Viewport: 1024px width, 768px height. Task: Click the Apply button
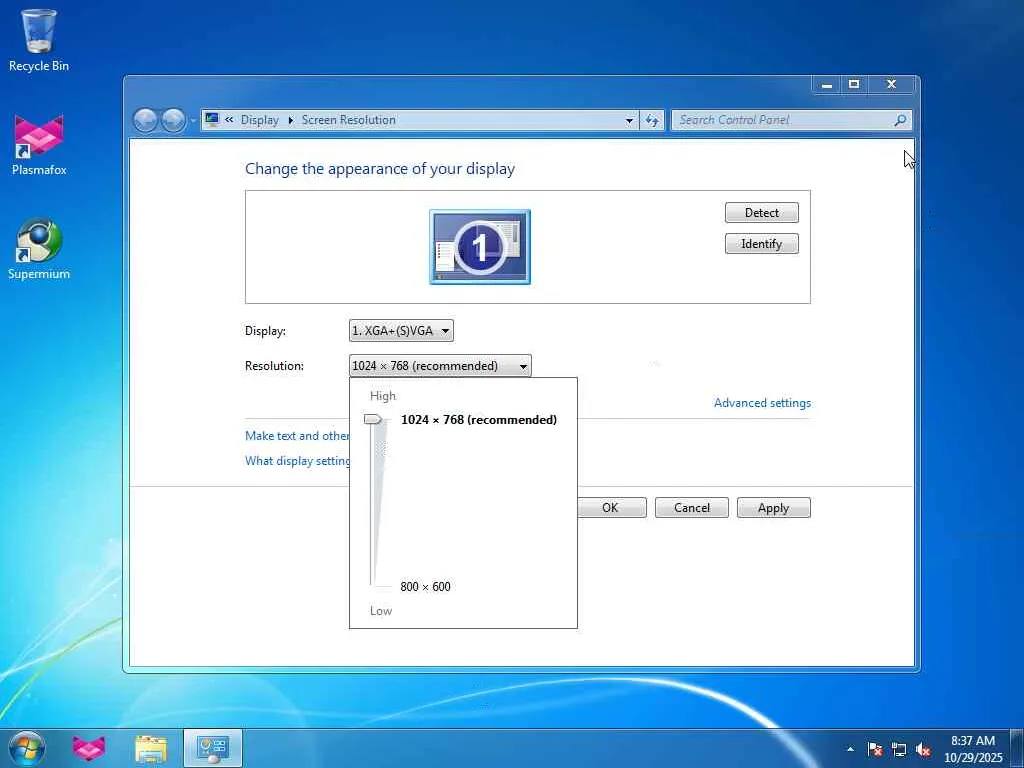click(773, 508)
